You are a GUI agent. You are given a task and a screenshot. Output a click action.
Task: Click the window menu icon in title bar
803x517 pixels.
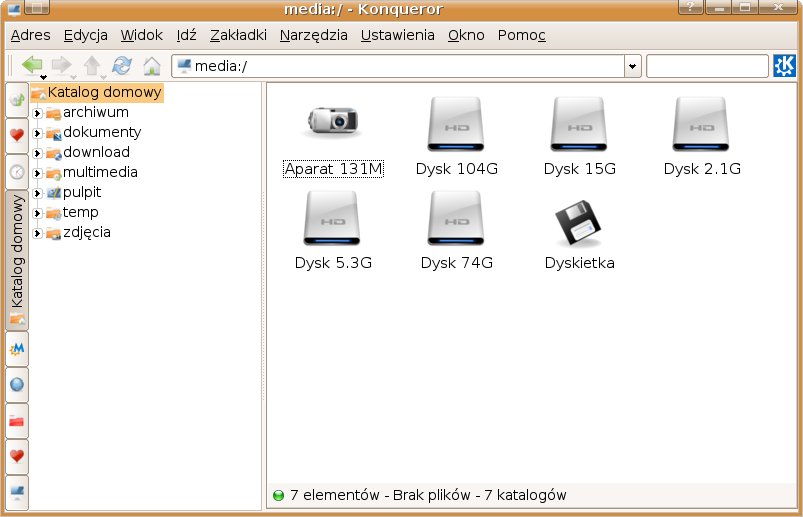(14, 7)
